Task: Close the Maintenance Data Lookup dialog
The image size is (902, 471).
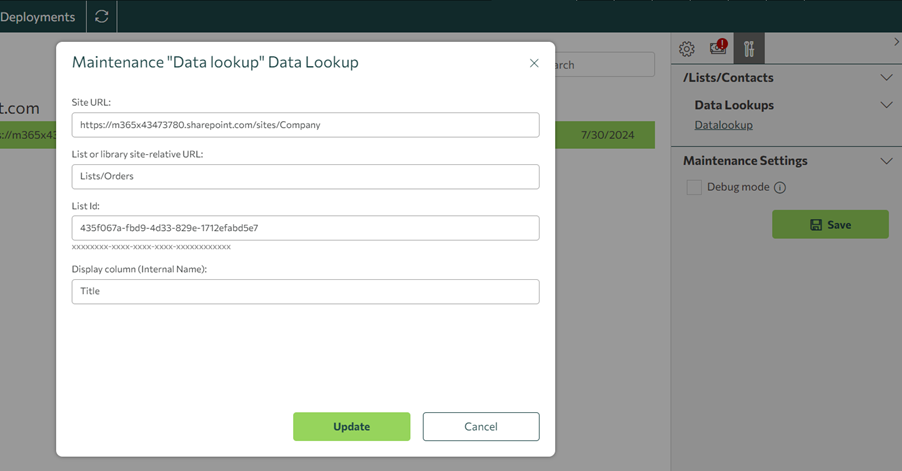Action: pyautogui.click(x=534, y=63)
